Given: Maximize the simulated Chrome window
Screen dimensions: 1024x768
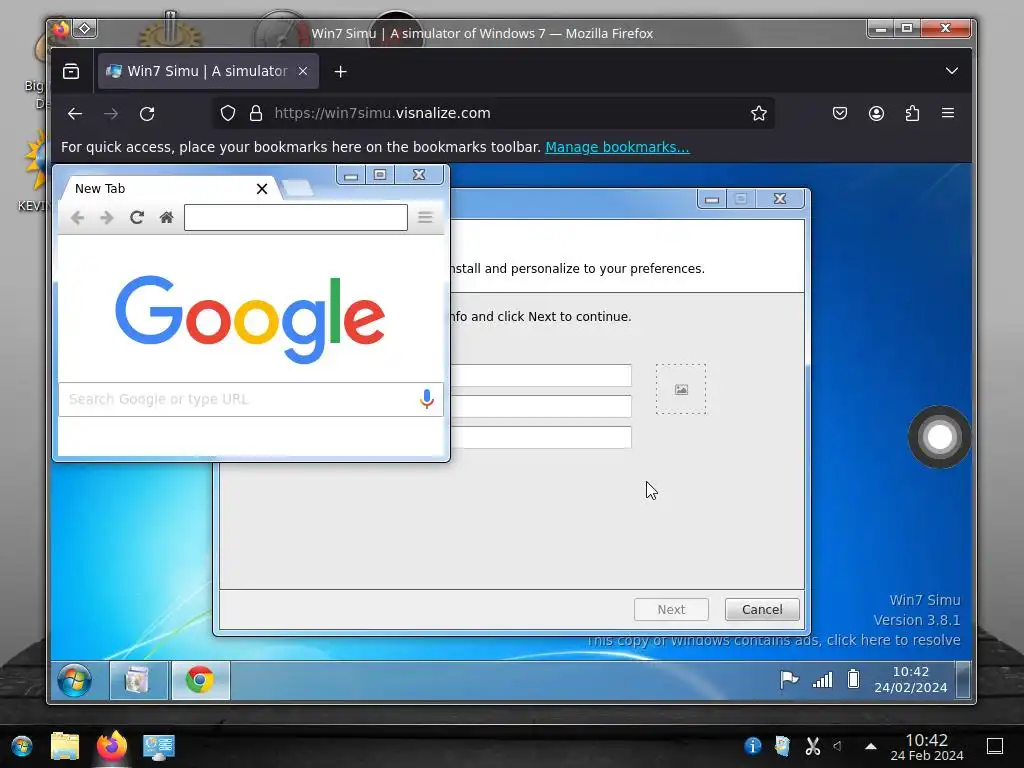Looking at the screenshot, I should click(380, 175).
